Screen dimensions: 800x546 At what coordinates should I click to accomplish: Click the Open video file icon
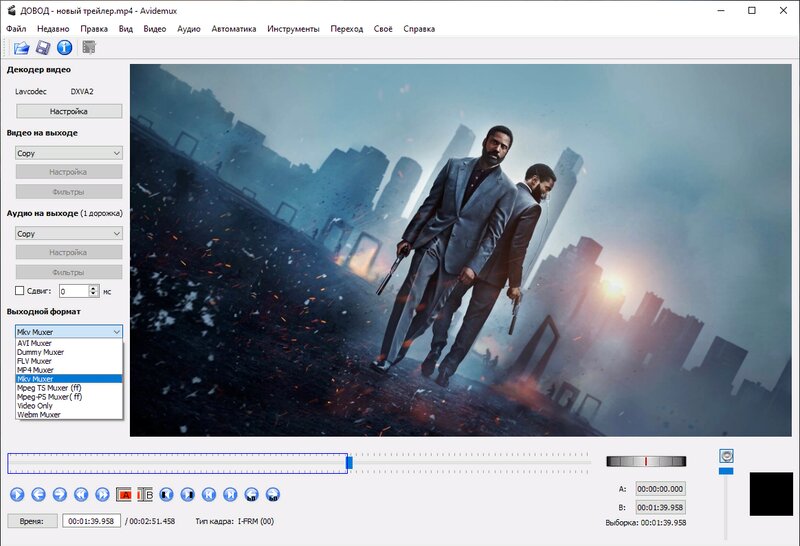pyautogui.click(x=22, y=47)
